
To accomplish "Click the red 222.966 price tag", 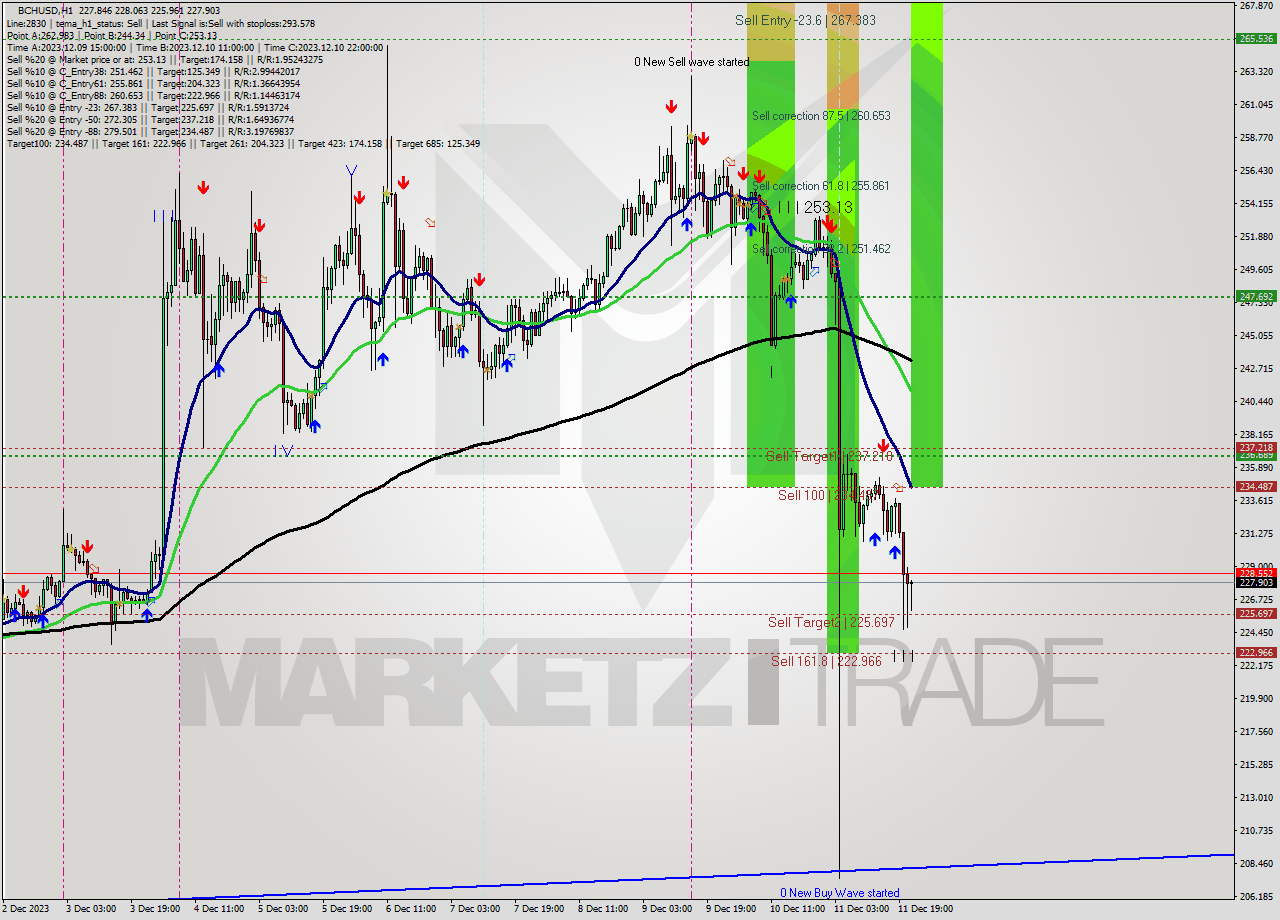I will [1256, 653].
